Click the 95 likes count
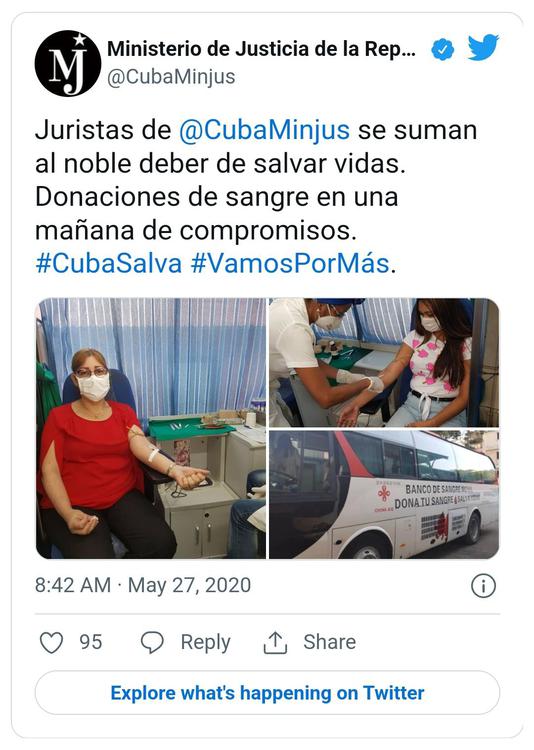Screen dimensions: 534x750 91,642
